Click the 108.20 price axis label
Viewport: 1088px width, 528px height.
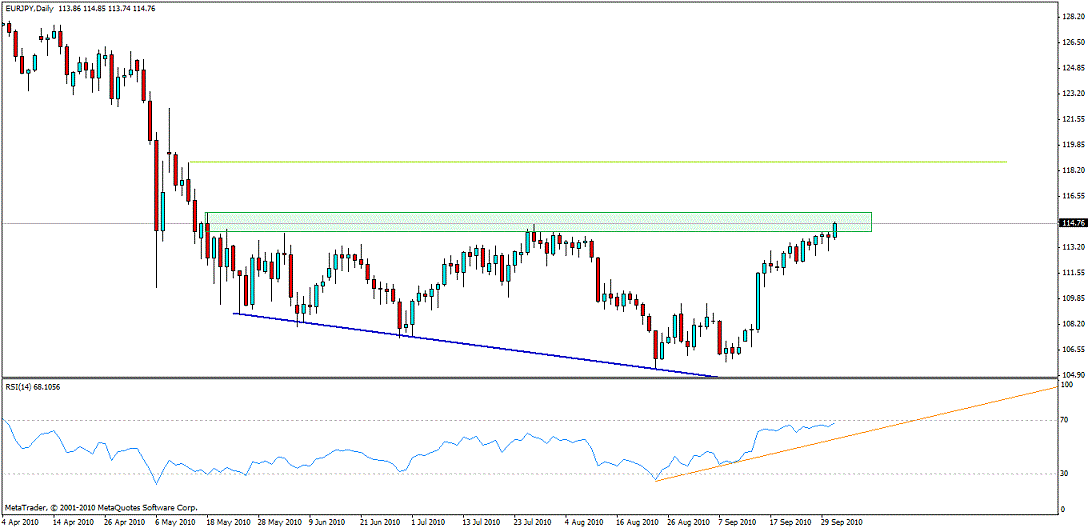pyautogui.click(x=1071, y=324)
